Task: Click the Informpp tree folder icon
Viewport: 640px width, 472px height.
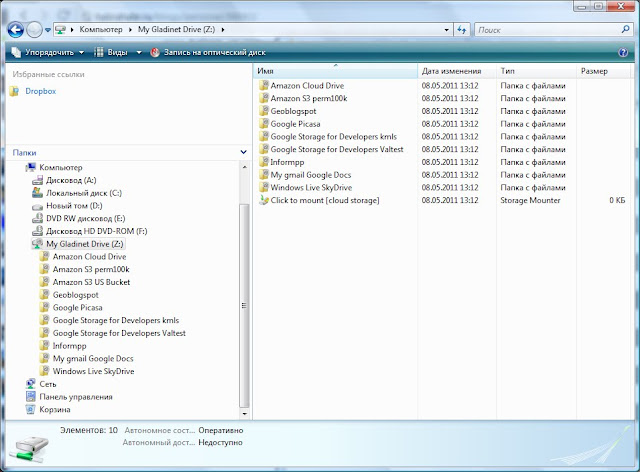Action: (x=44, y=345)
